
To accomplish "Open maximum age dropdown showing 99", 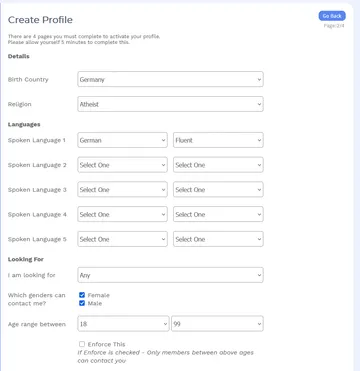I will [x=217, y=324].
